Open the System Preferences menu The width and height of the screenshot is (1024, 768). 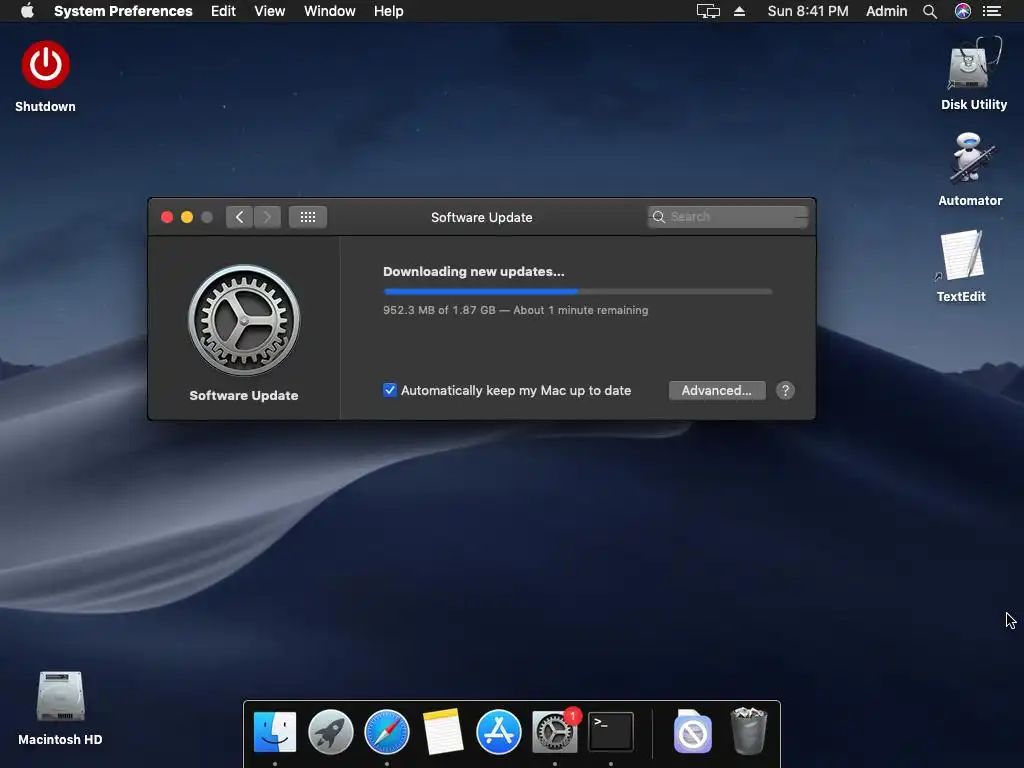click(x=123, y=11)
